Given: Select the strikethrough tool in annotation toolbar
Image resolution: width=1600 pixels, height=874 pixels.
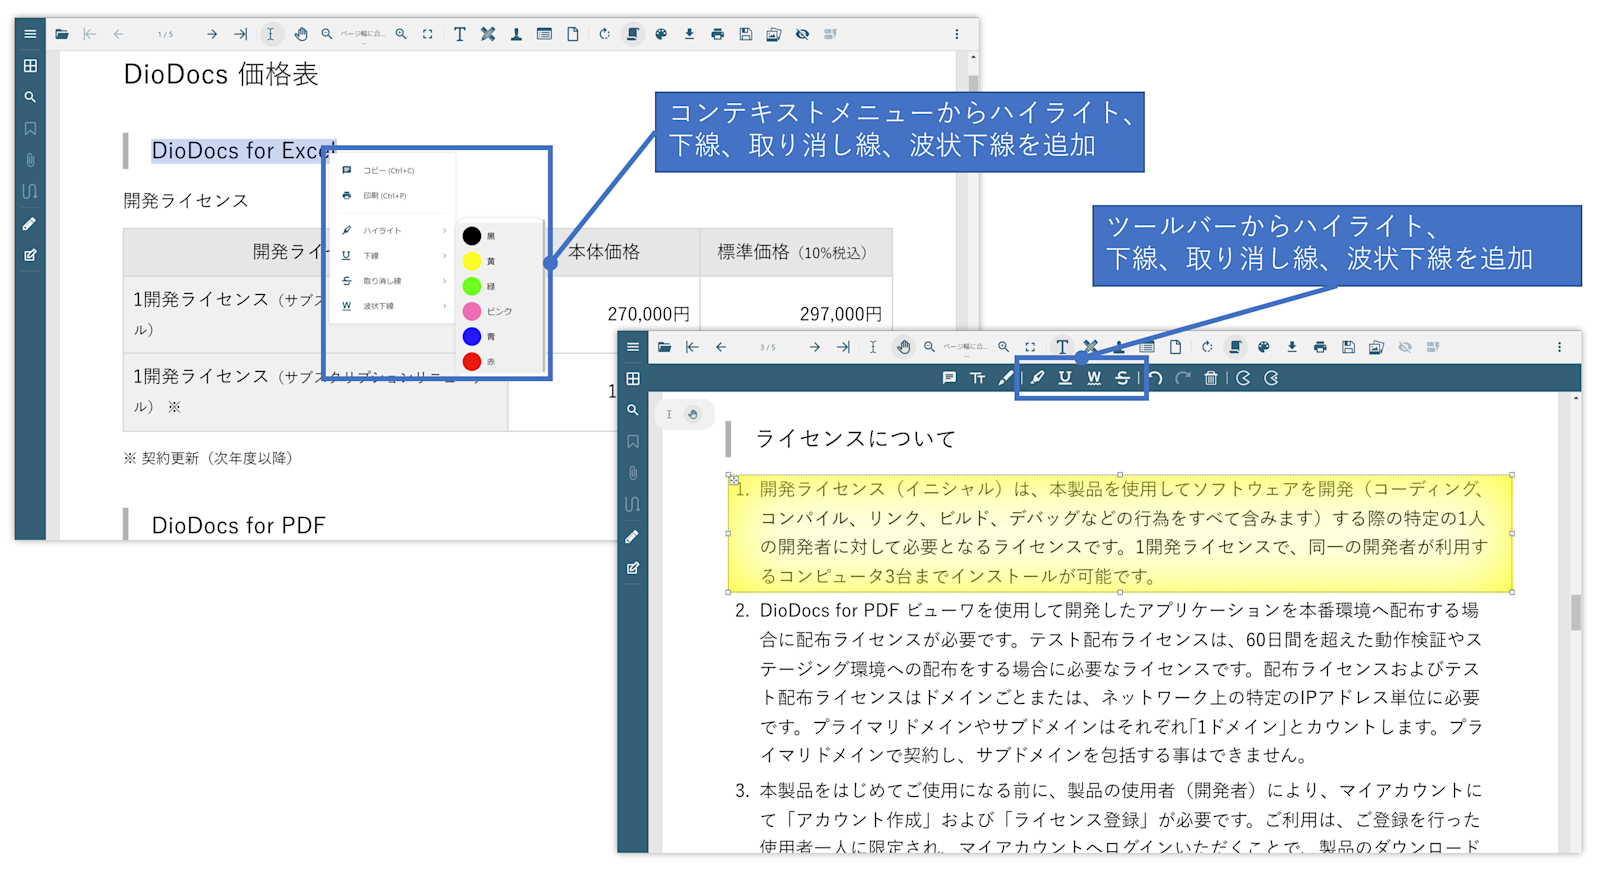Looking at the screenshot, I should [1122, 378].
